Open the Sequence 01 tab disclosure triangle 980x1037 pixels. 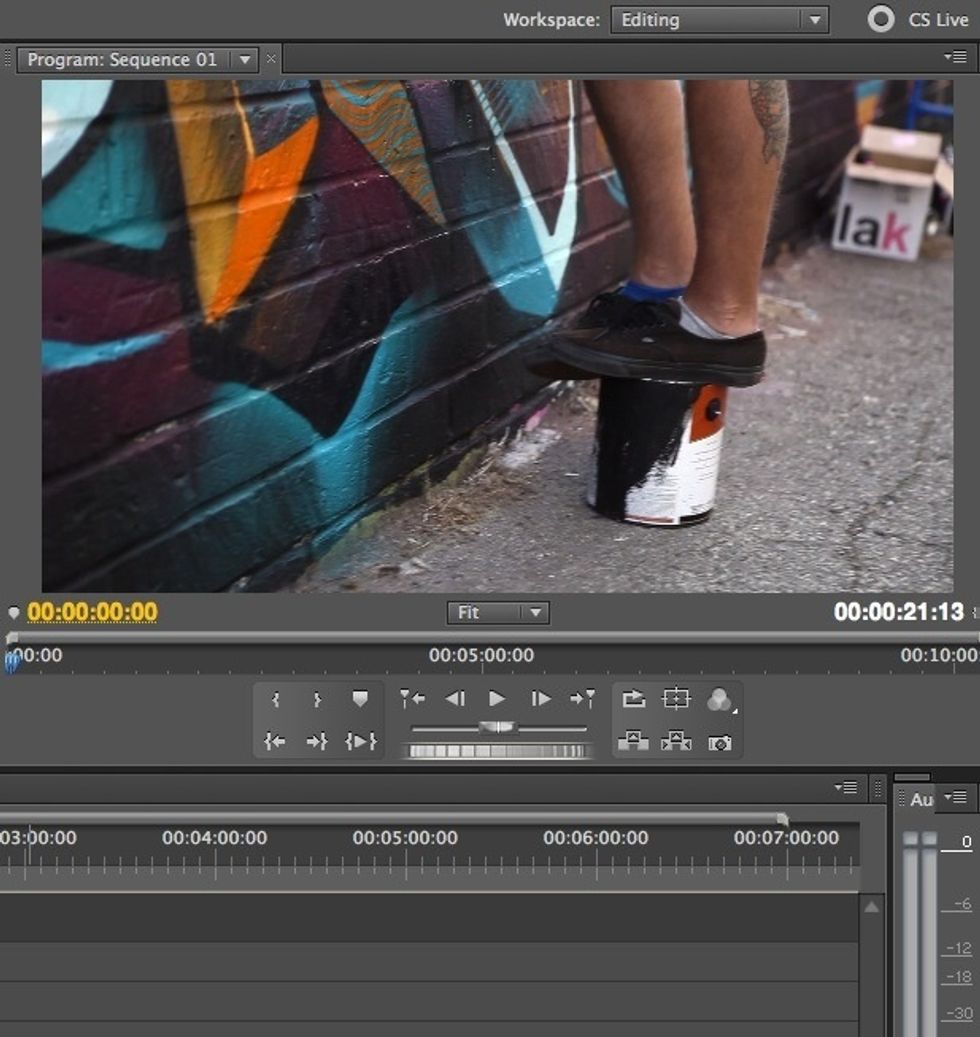[245, 59]
